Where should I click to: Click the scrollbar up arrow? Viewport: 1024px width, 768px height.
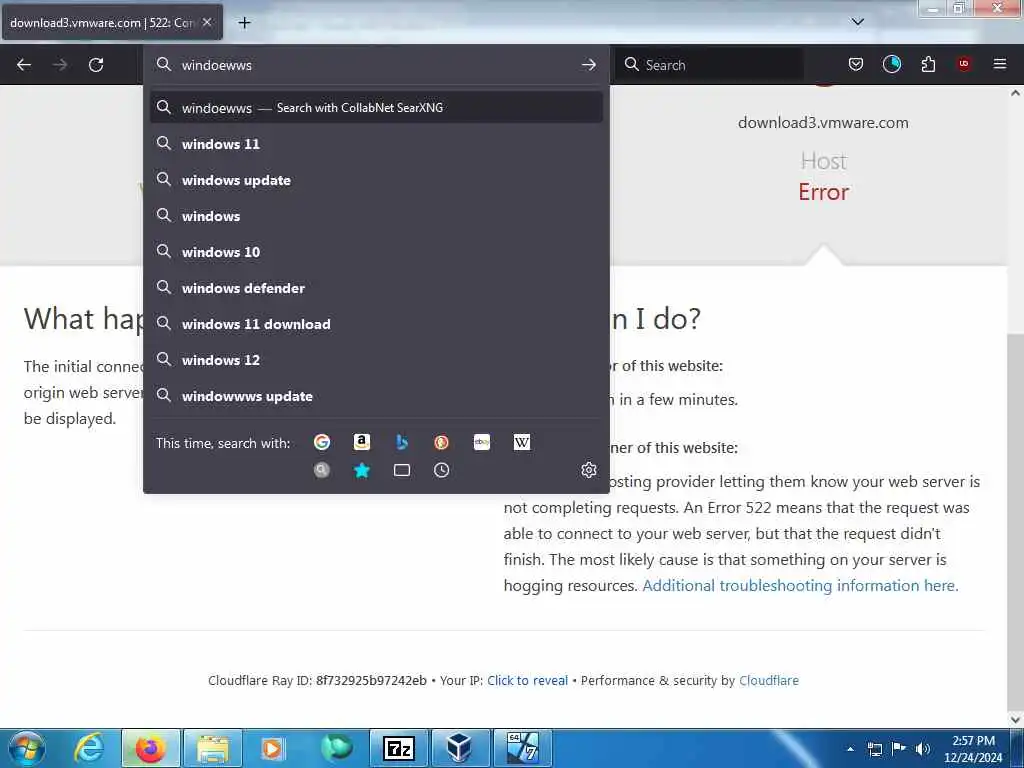tap(1016, 93)
